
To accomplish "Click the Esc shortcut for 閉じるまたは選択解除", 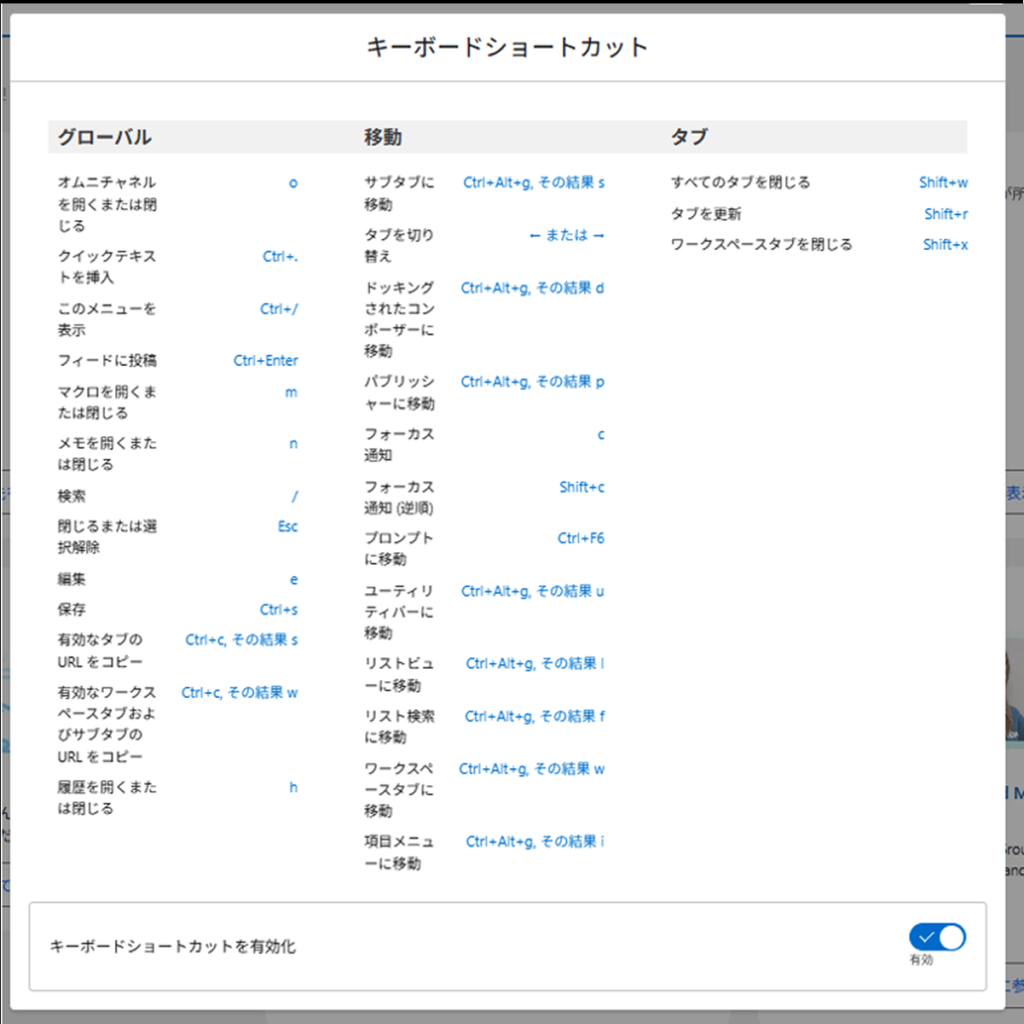I will click(x=287, y=527).
